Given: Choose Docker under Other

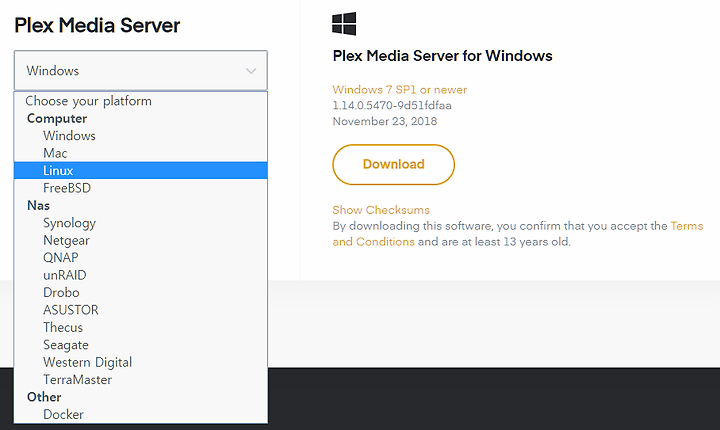Looking at the screenshot, I should pyautogui.click(x=141, y=414).
